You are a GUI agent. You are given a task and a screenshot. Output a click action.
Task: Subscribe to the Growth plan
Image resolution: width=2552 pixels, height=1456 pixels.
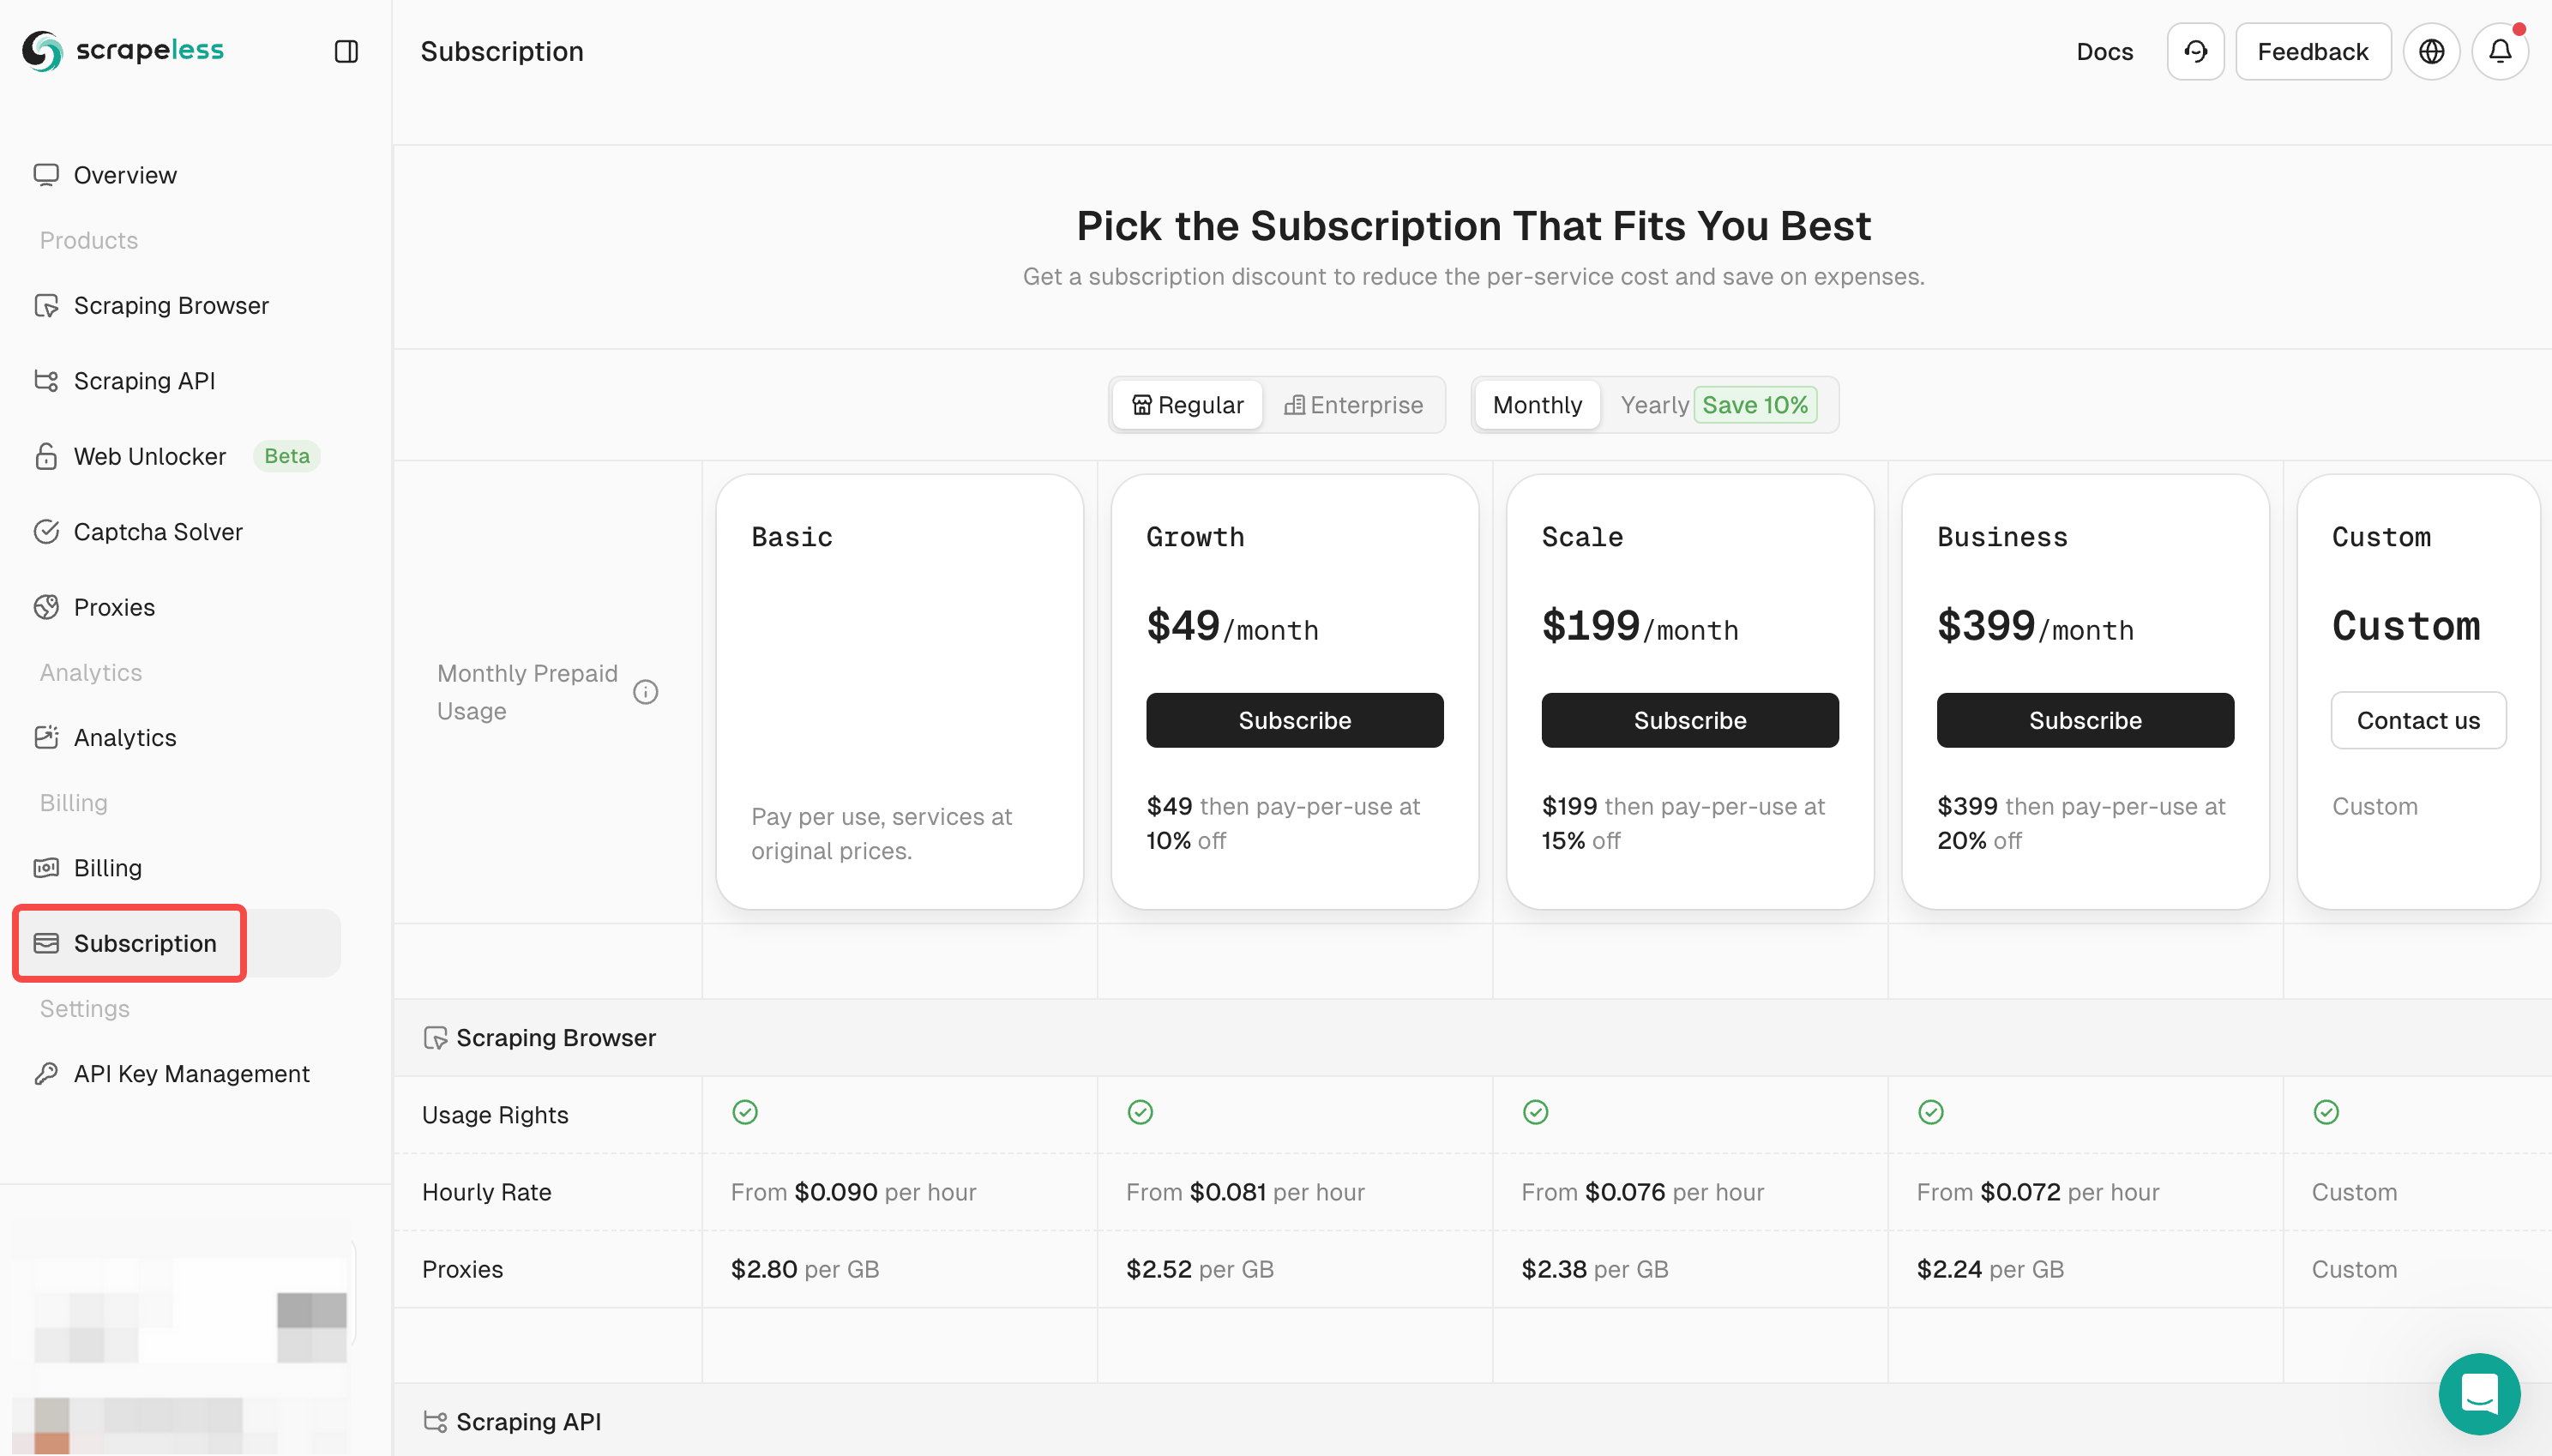click(x=1294, y=720)
